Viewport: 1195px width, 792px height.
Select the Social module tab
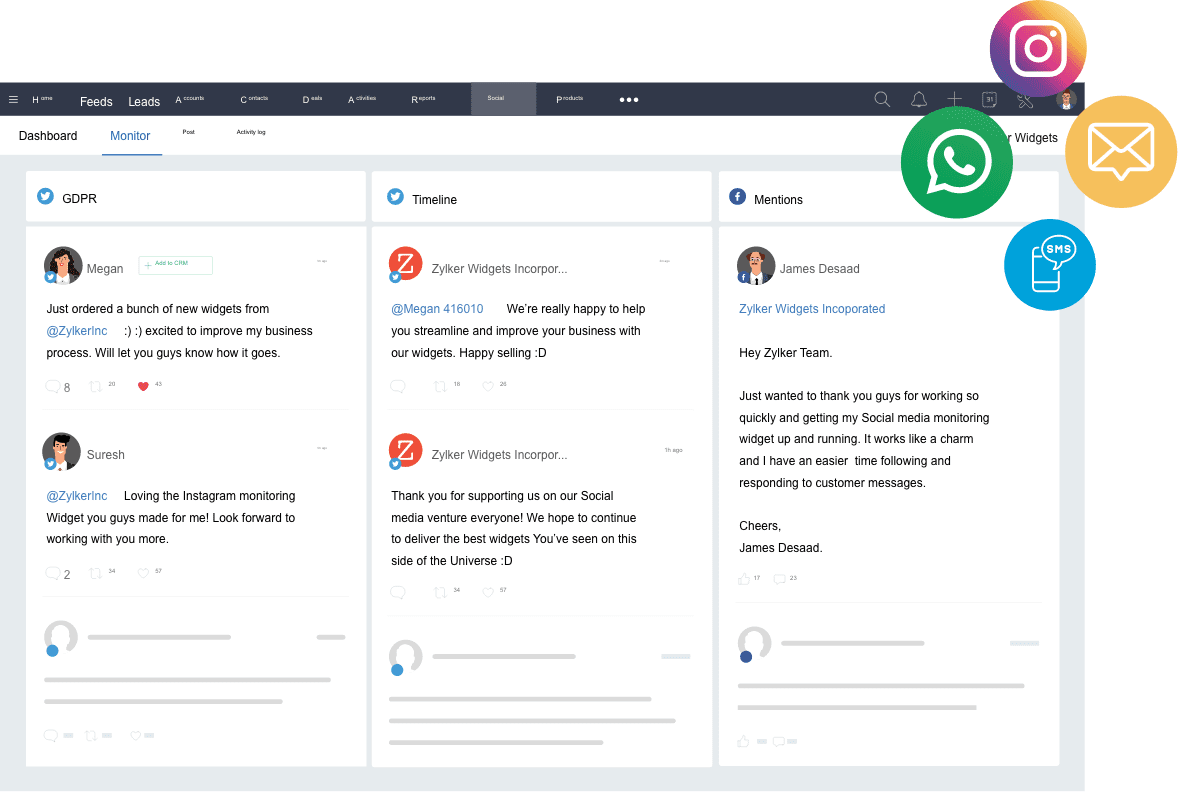[x=503, y=99]
